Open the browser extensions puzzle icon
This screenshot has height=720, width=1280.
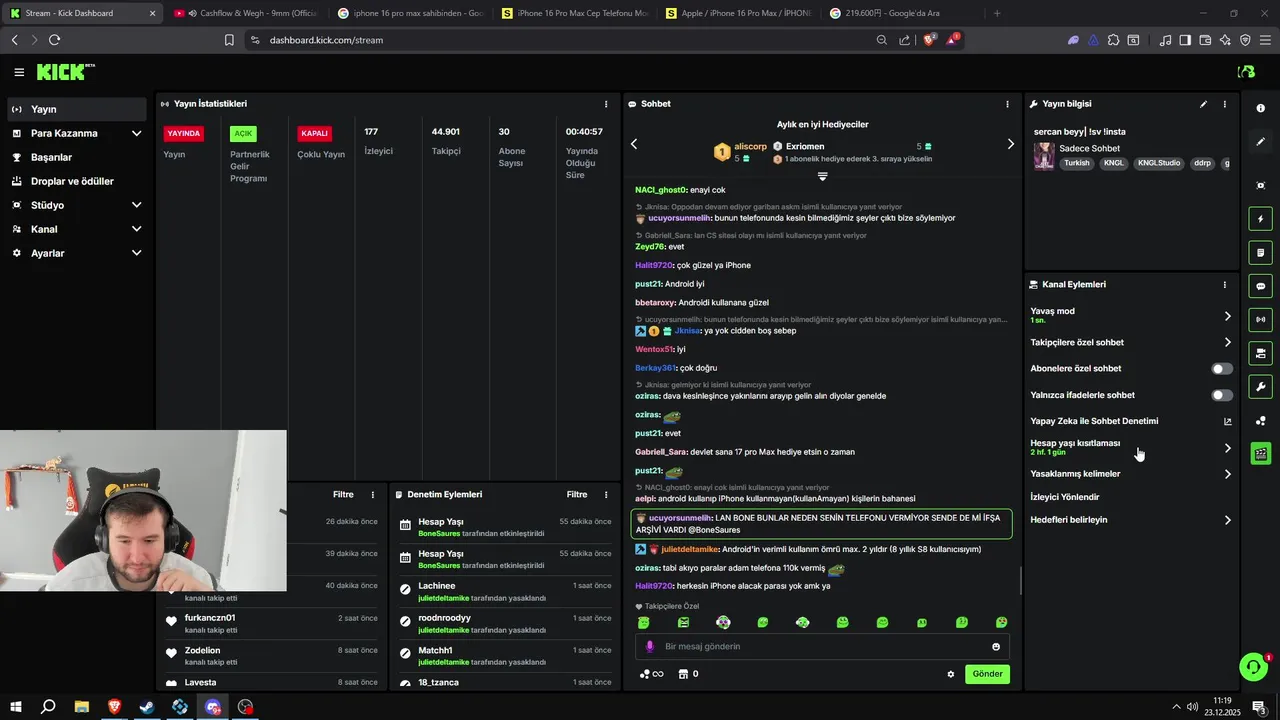1113,40
